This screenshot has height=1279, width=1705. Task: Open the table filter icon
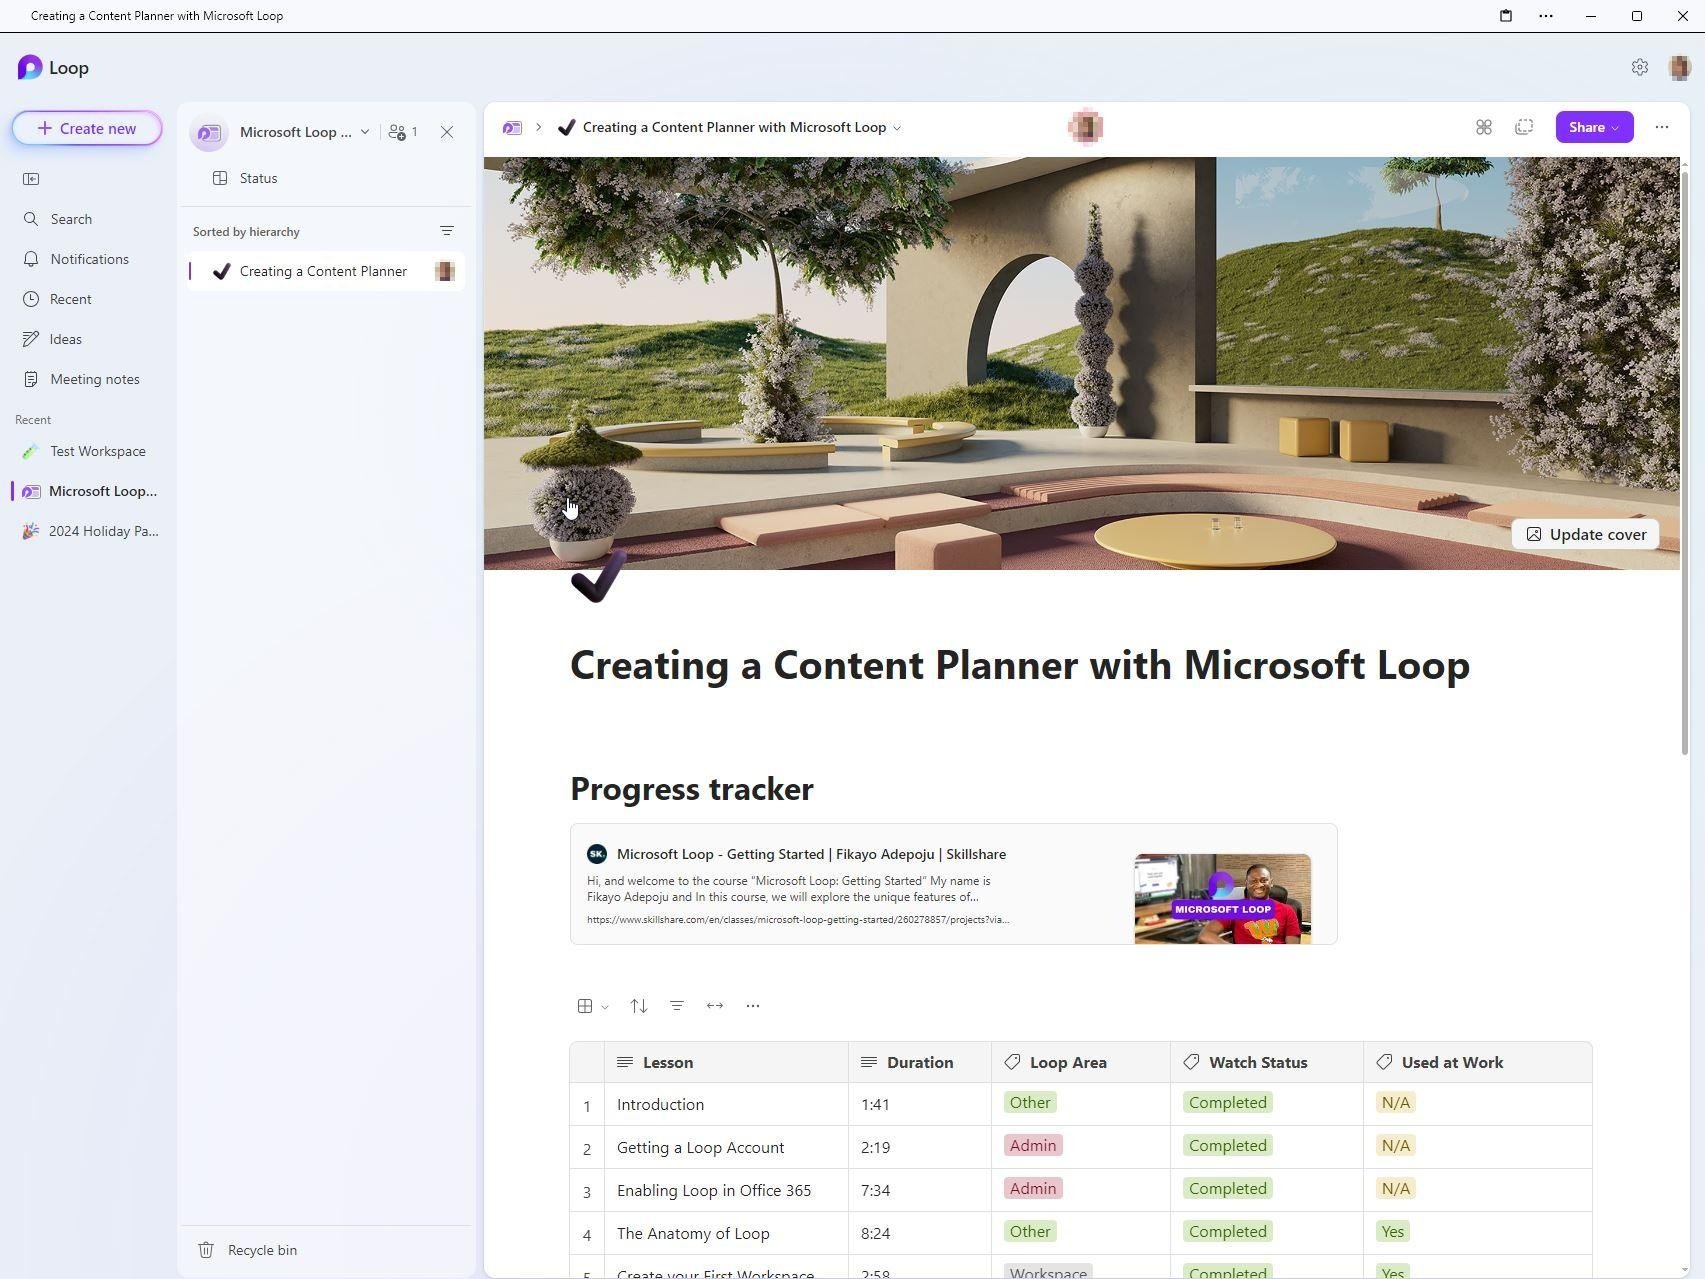pos(677,1006)
